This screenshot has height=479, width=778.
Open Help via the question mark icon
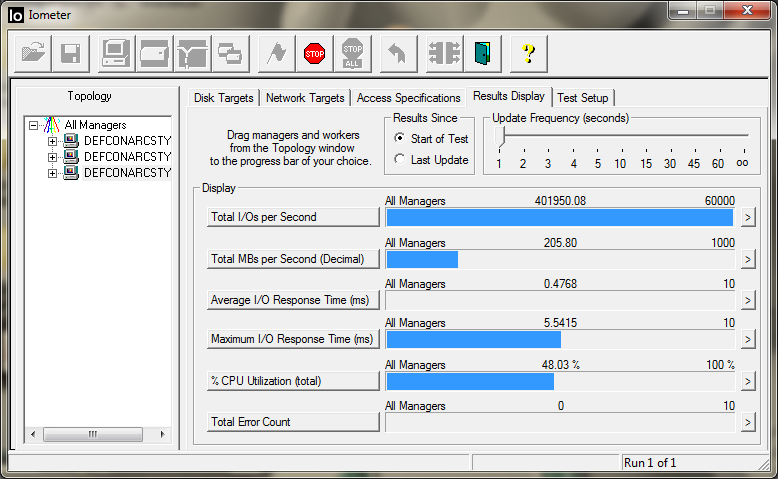click(529, 53)
